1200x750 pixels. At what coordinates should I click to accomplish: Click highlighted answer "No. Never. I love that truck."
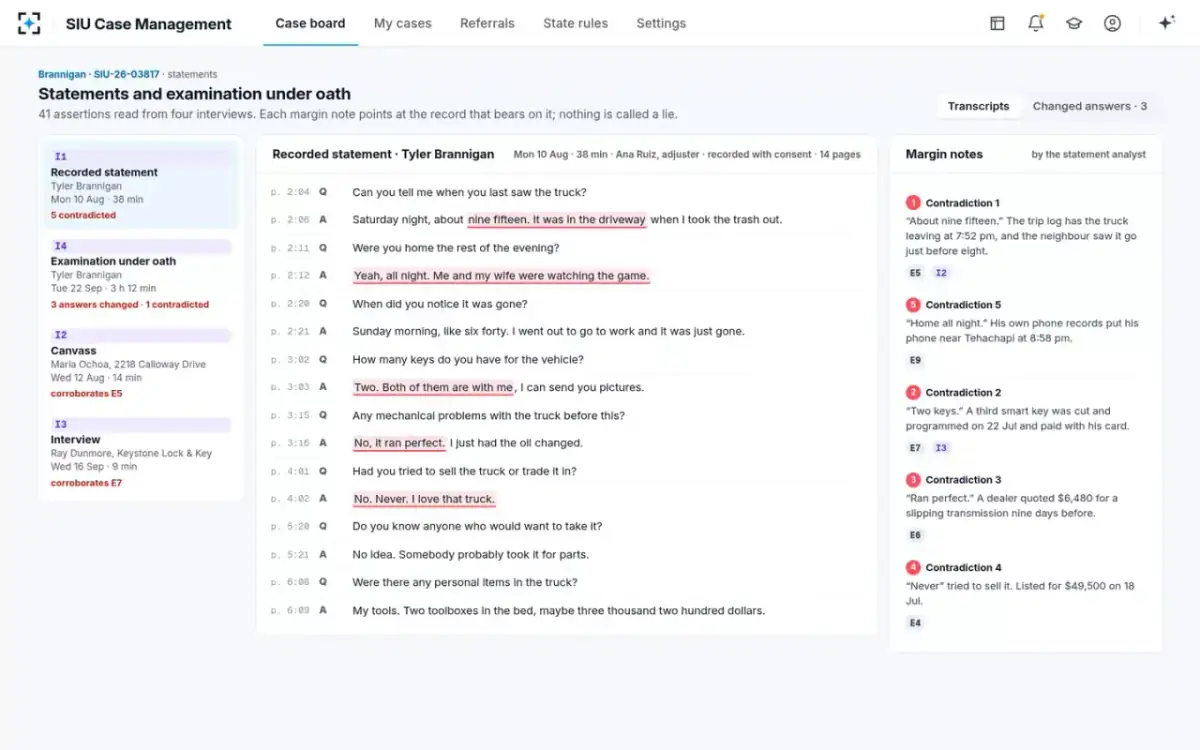pyautogui.click(x=424, y=499)
